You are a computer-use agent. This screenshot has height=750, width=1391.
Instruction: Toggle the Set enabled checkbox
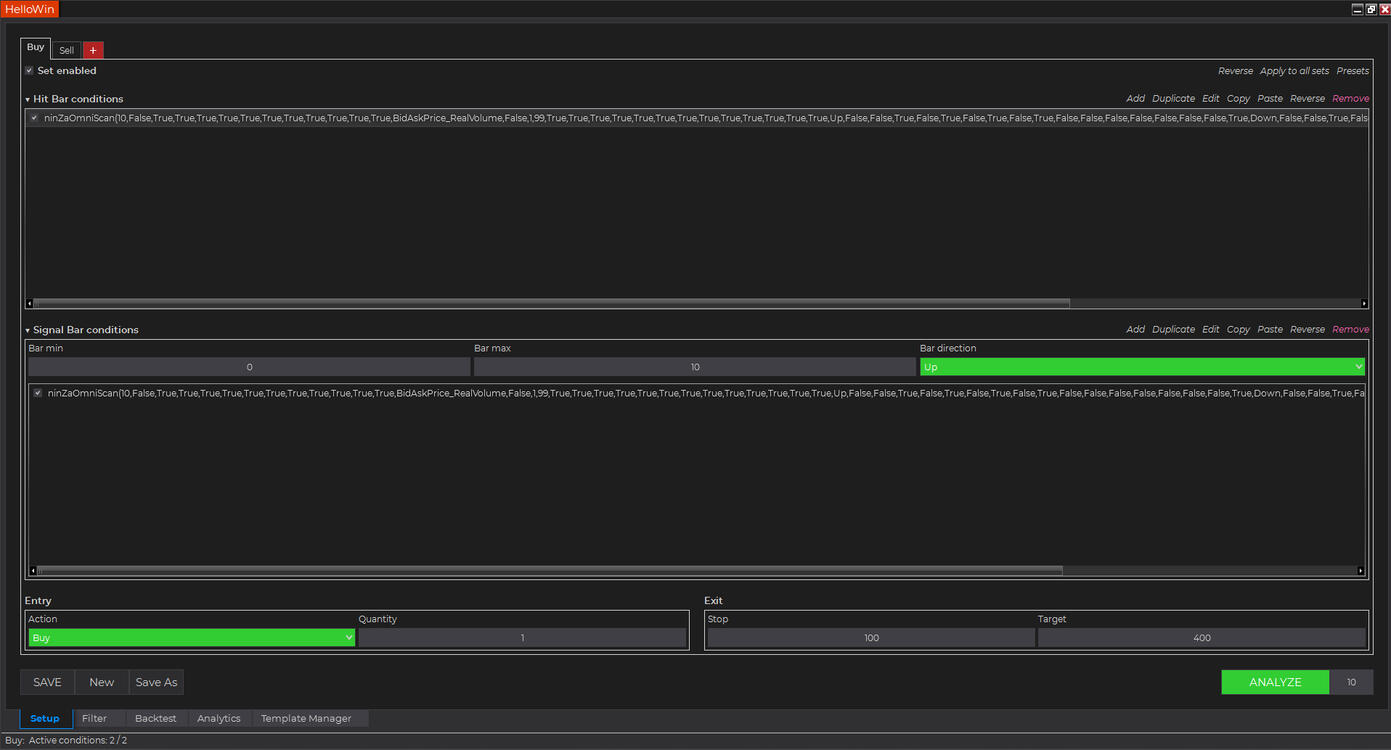[30, 71]
